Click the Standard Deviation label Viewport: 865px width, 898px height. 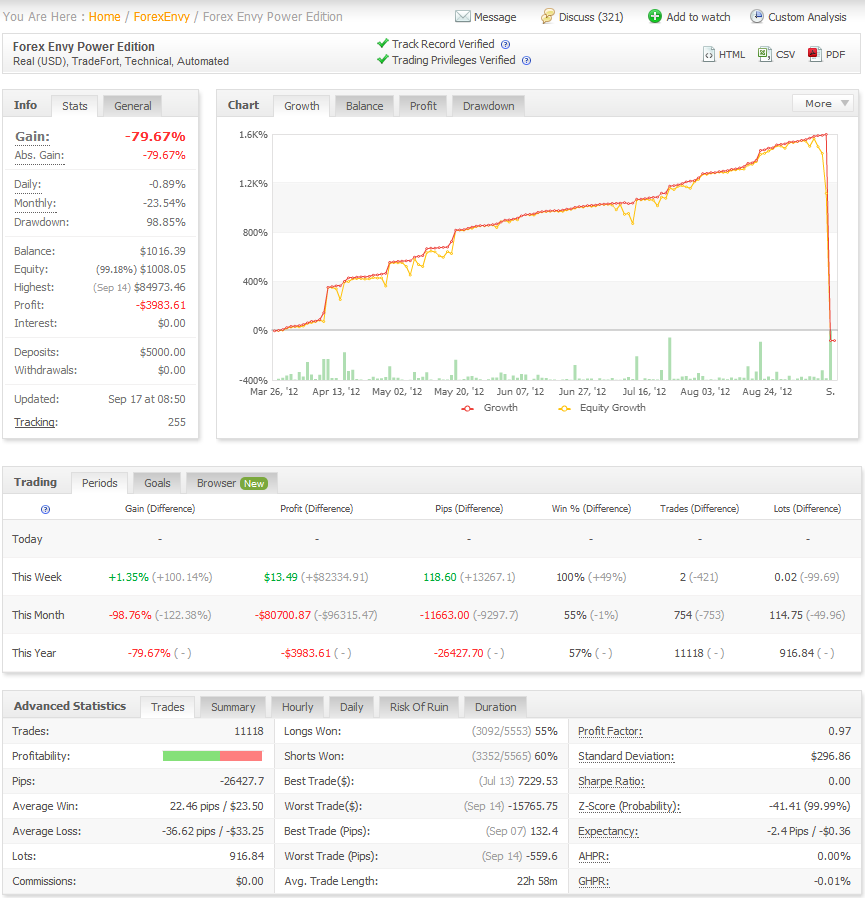[626, 757]
